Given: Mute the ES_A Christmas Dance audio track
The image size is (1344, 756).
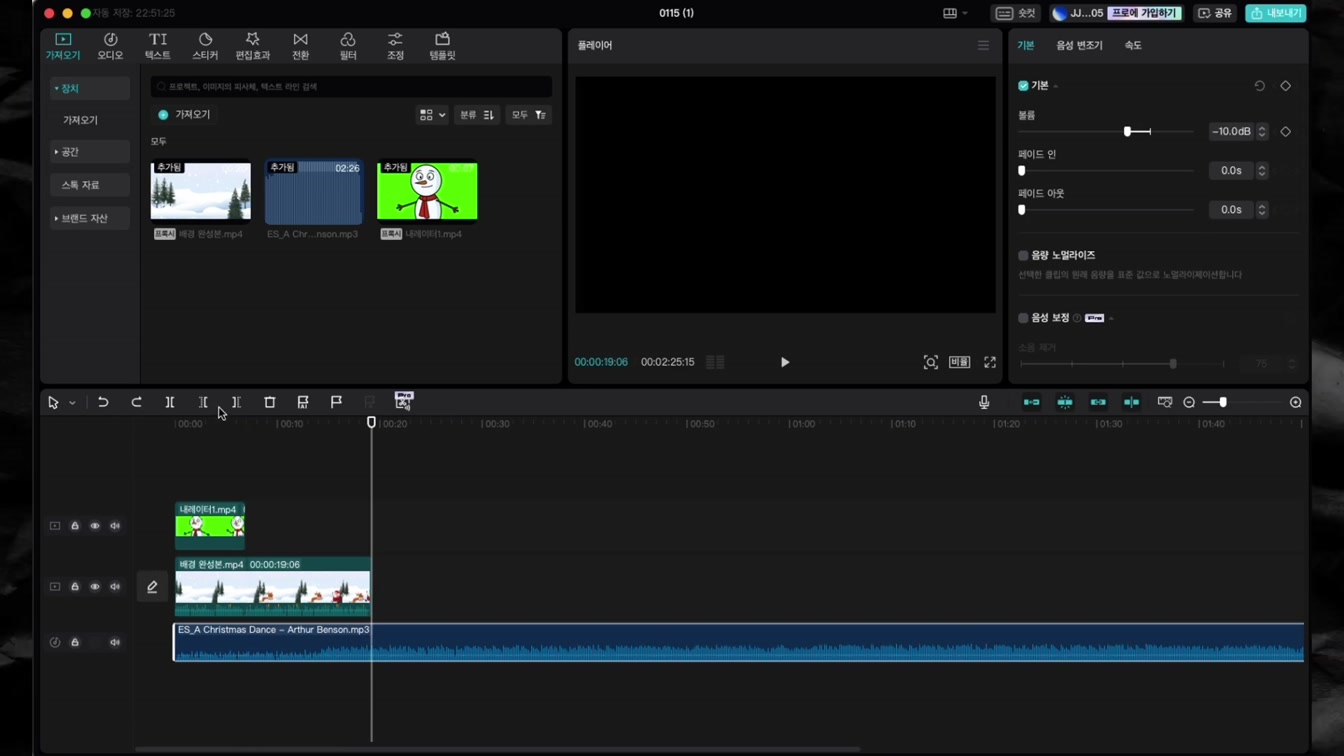Looking at the screenshot, I should pos(115,642).
